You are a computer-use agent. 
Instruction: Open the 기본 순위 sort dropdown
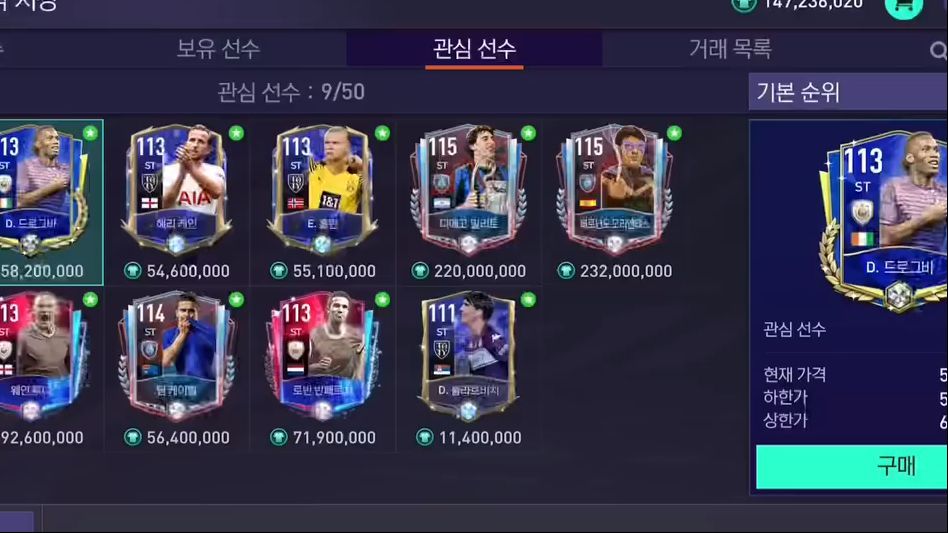(848, 92)
